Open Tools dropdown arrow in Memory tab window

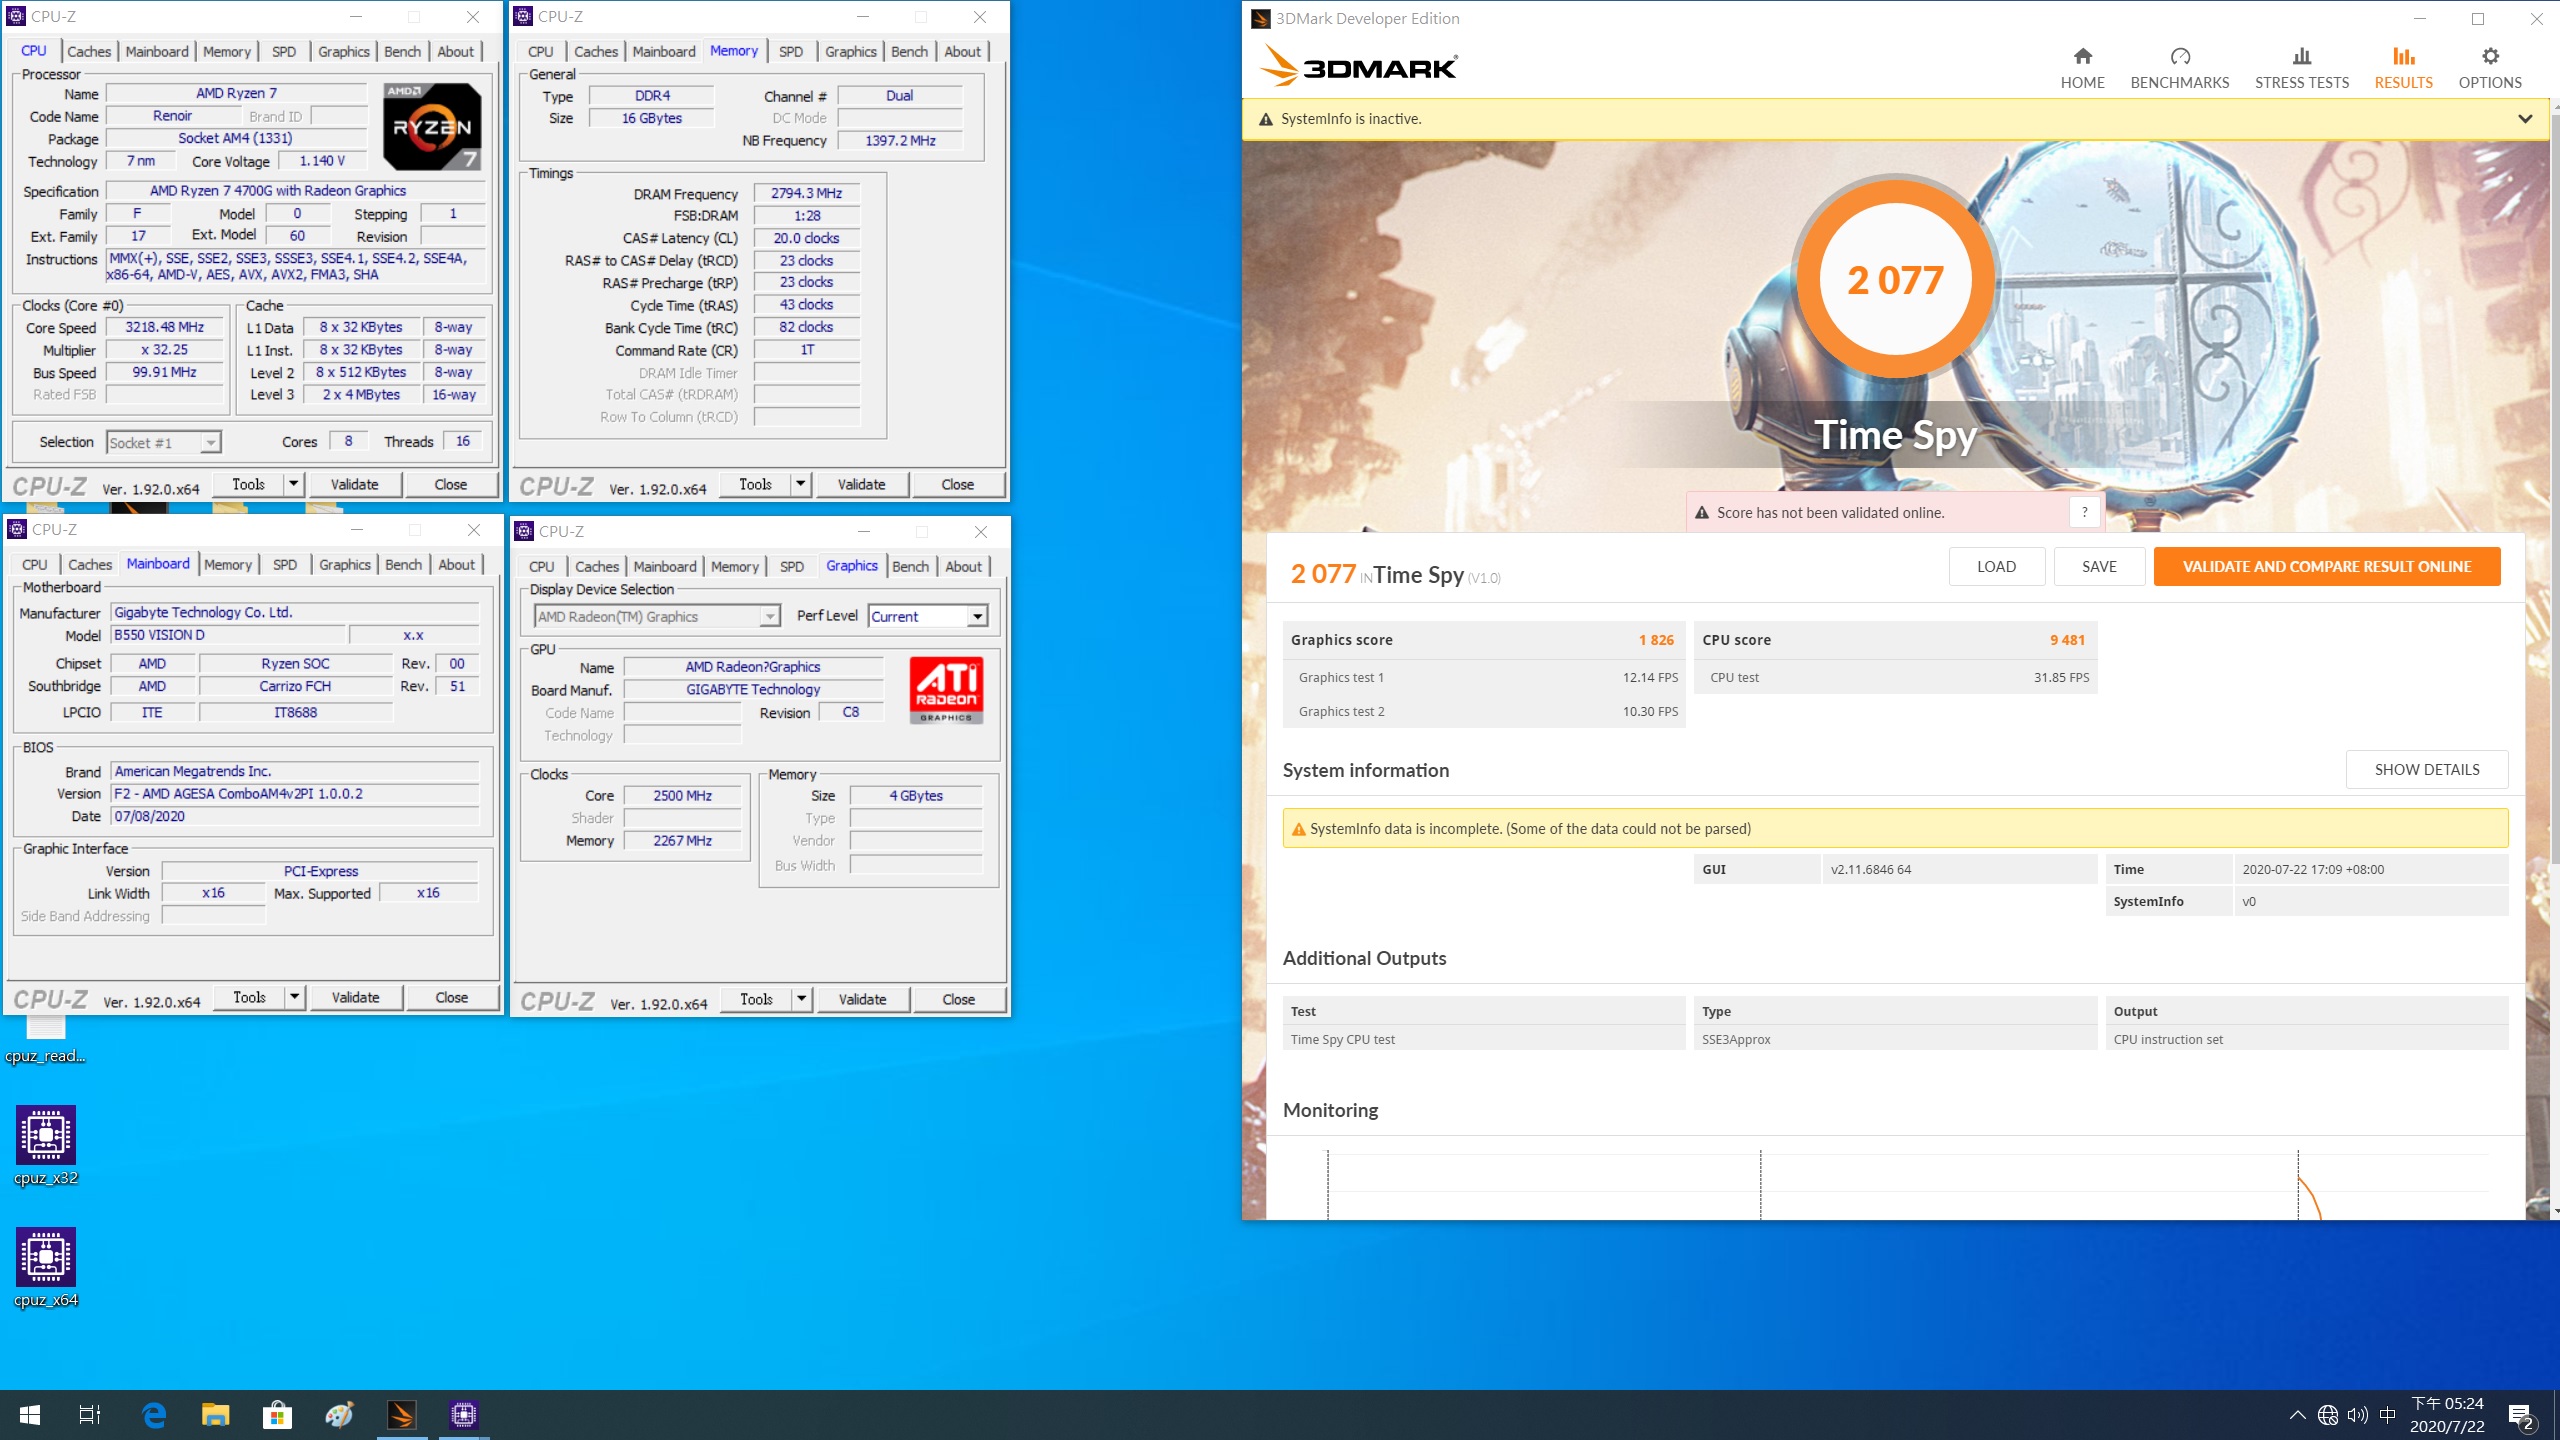[x=801, y=484]
